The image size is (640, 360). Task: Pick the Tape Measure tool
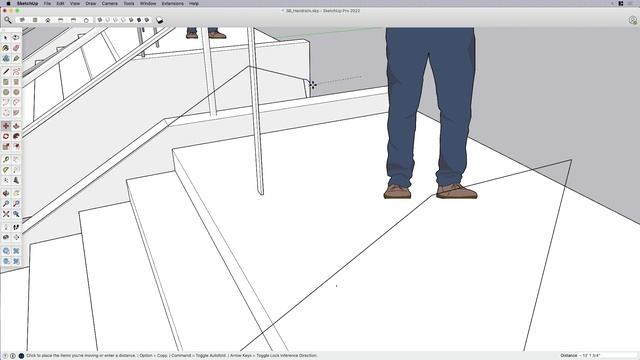click(x=6, y=160)
